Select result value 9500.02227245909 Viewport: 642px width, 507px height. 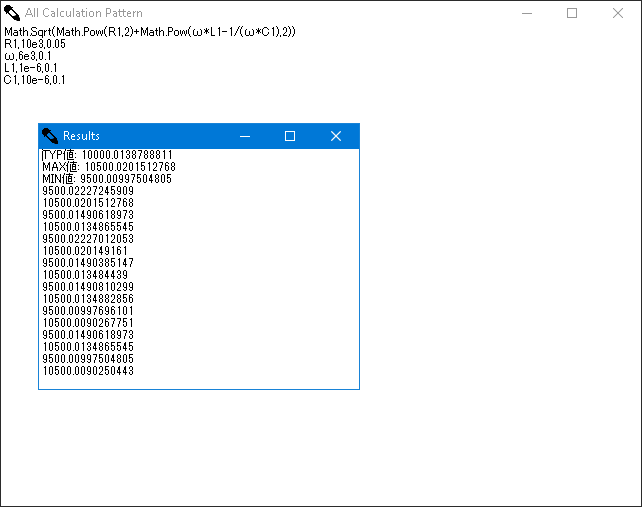tap(88, 191)
